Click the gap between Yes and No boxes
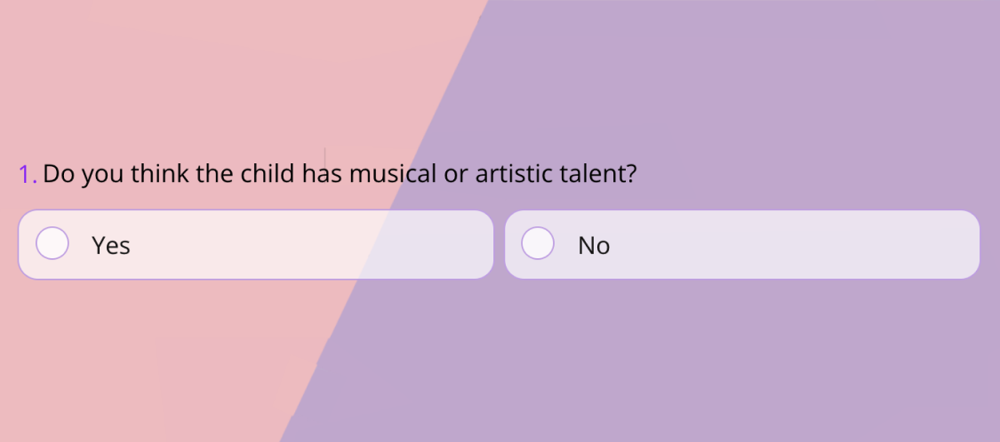1000x442 pixels. click(x=499, y=244)
